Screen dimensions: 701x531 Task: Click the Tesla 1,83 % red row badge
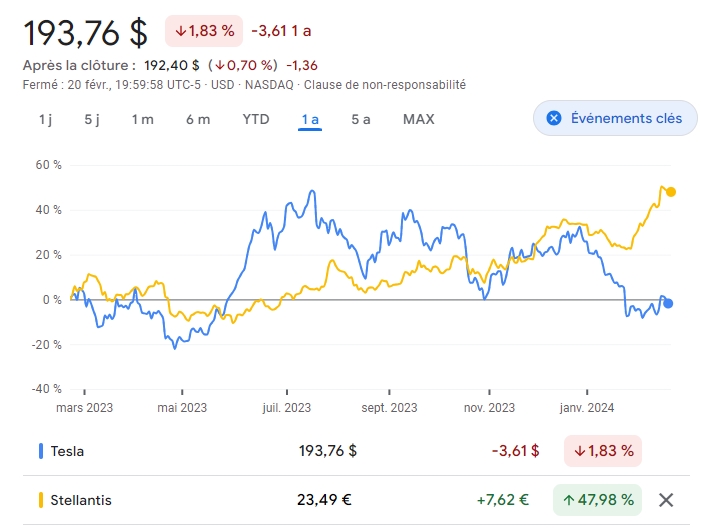pyautogui.click(x=603, y=451)
